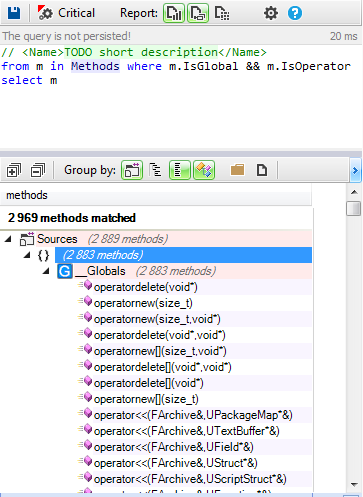Click the vertical scrollbar thumb

354,209
